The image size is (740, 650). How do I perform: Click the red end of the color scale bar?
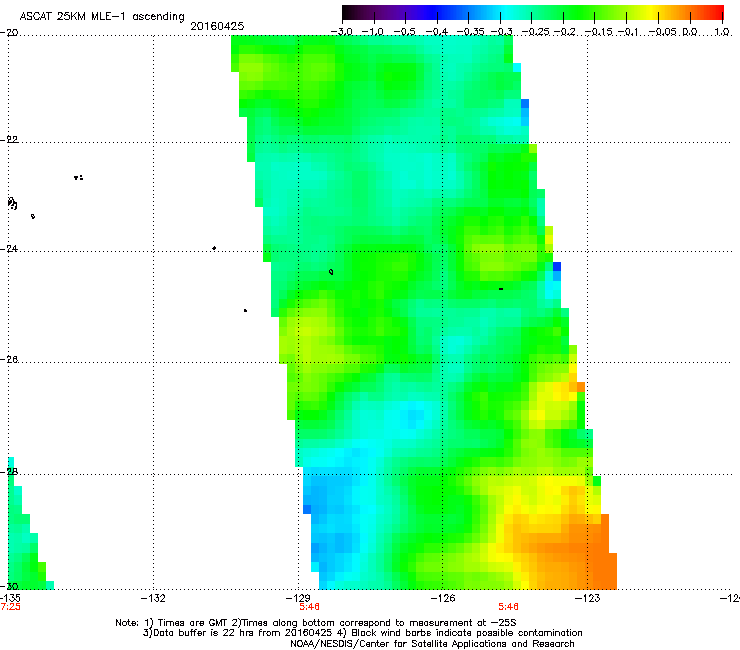(x=715, y=12)
